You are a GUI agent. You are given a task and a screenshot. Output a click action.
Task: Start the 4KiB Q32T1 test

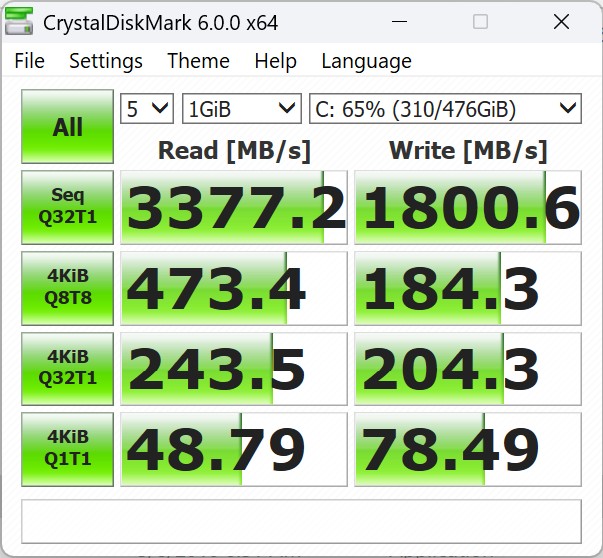pyautogui.click(x=68, y=368)
